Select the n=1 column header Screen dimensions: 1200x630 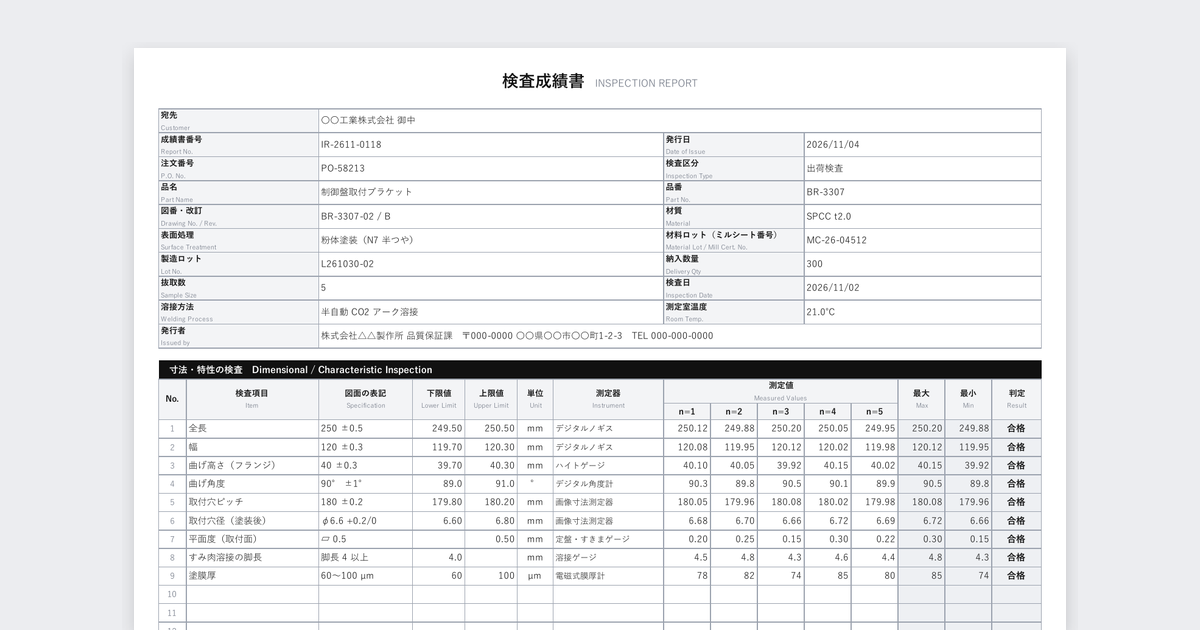tap(687, 411)
